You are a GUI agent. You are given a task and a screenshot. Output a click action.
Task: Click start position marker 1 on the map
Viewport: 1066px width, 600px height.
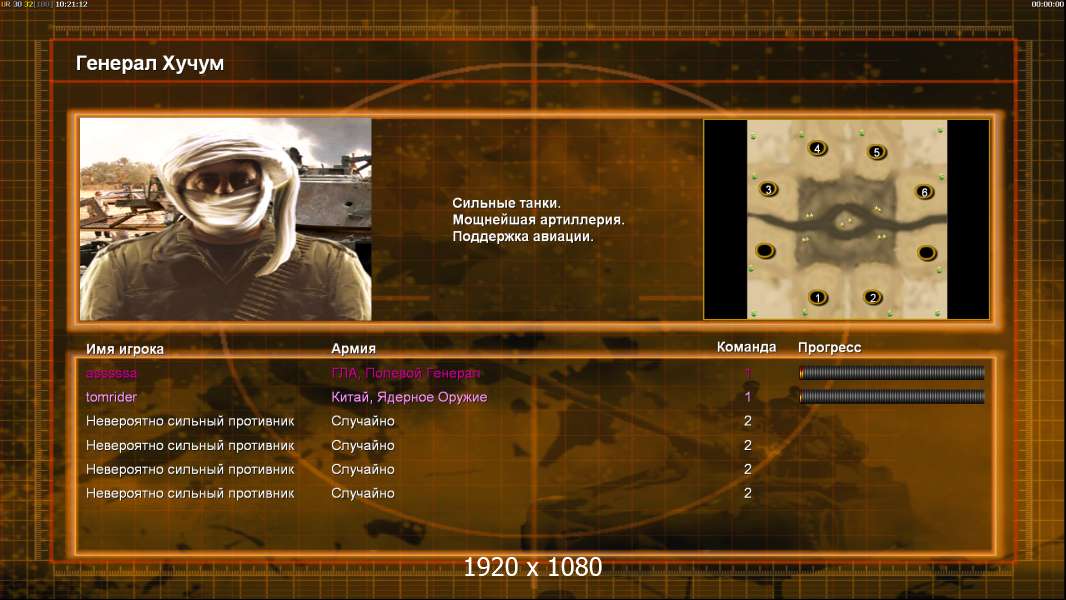pyautogui.click(x=818, y=297)
